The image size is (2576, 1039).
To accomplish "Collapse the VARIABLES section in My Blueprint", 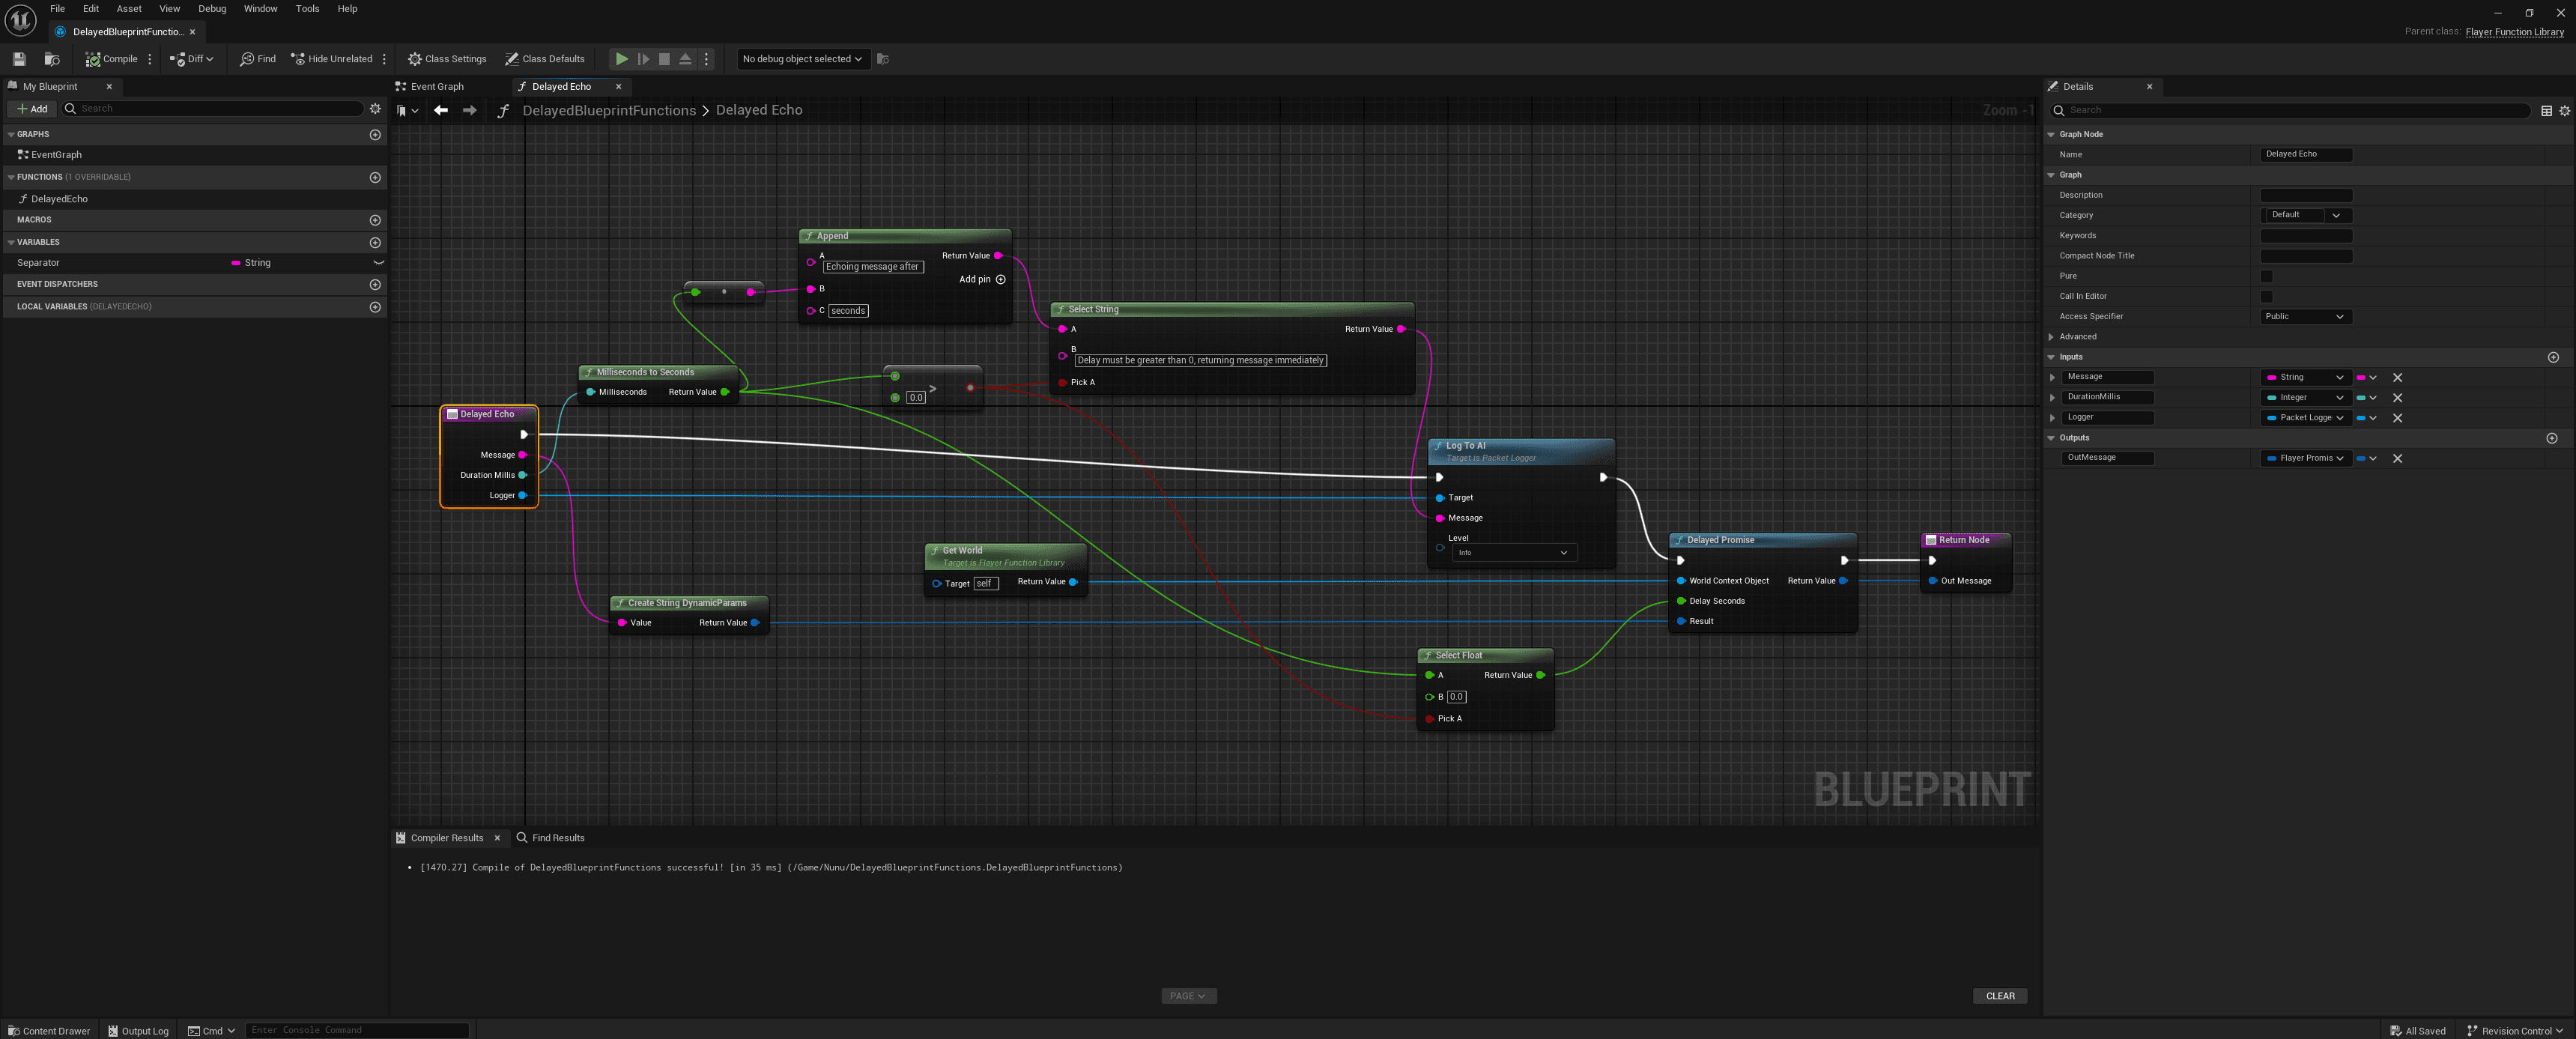I will click(11, 242).
